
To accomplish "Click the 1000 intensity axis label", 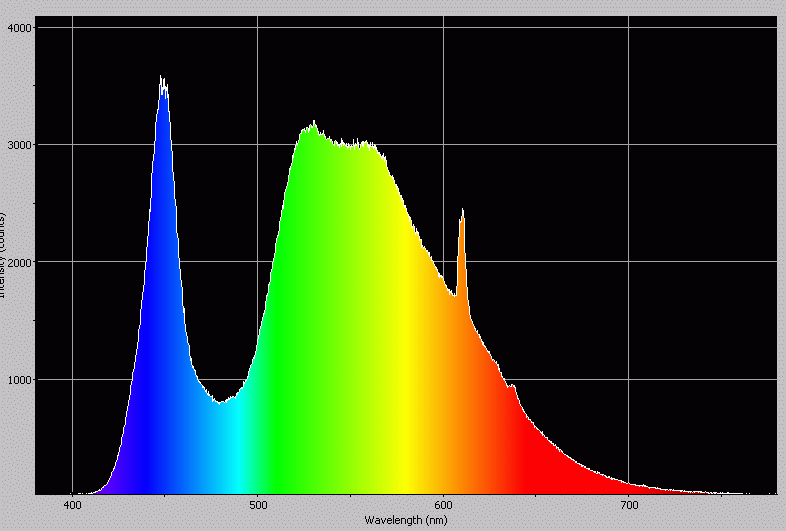I will tap(20, 380).
